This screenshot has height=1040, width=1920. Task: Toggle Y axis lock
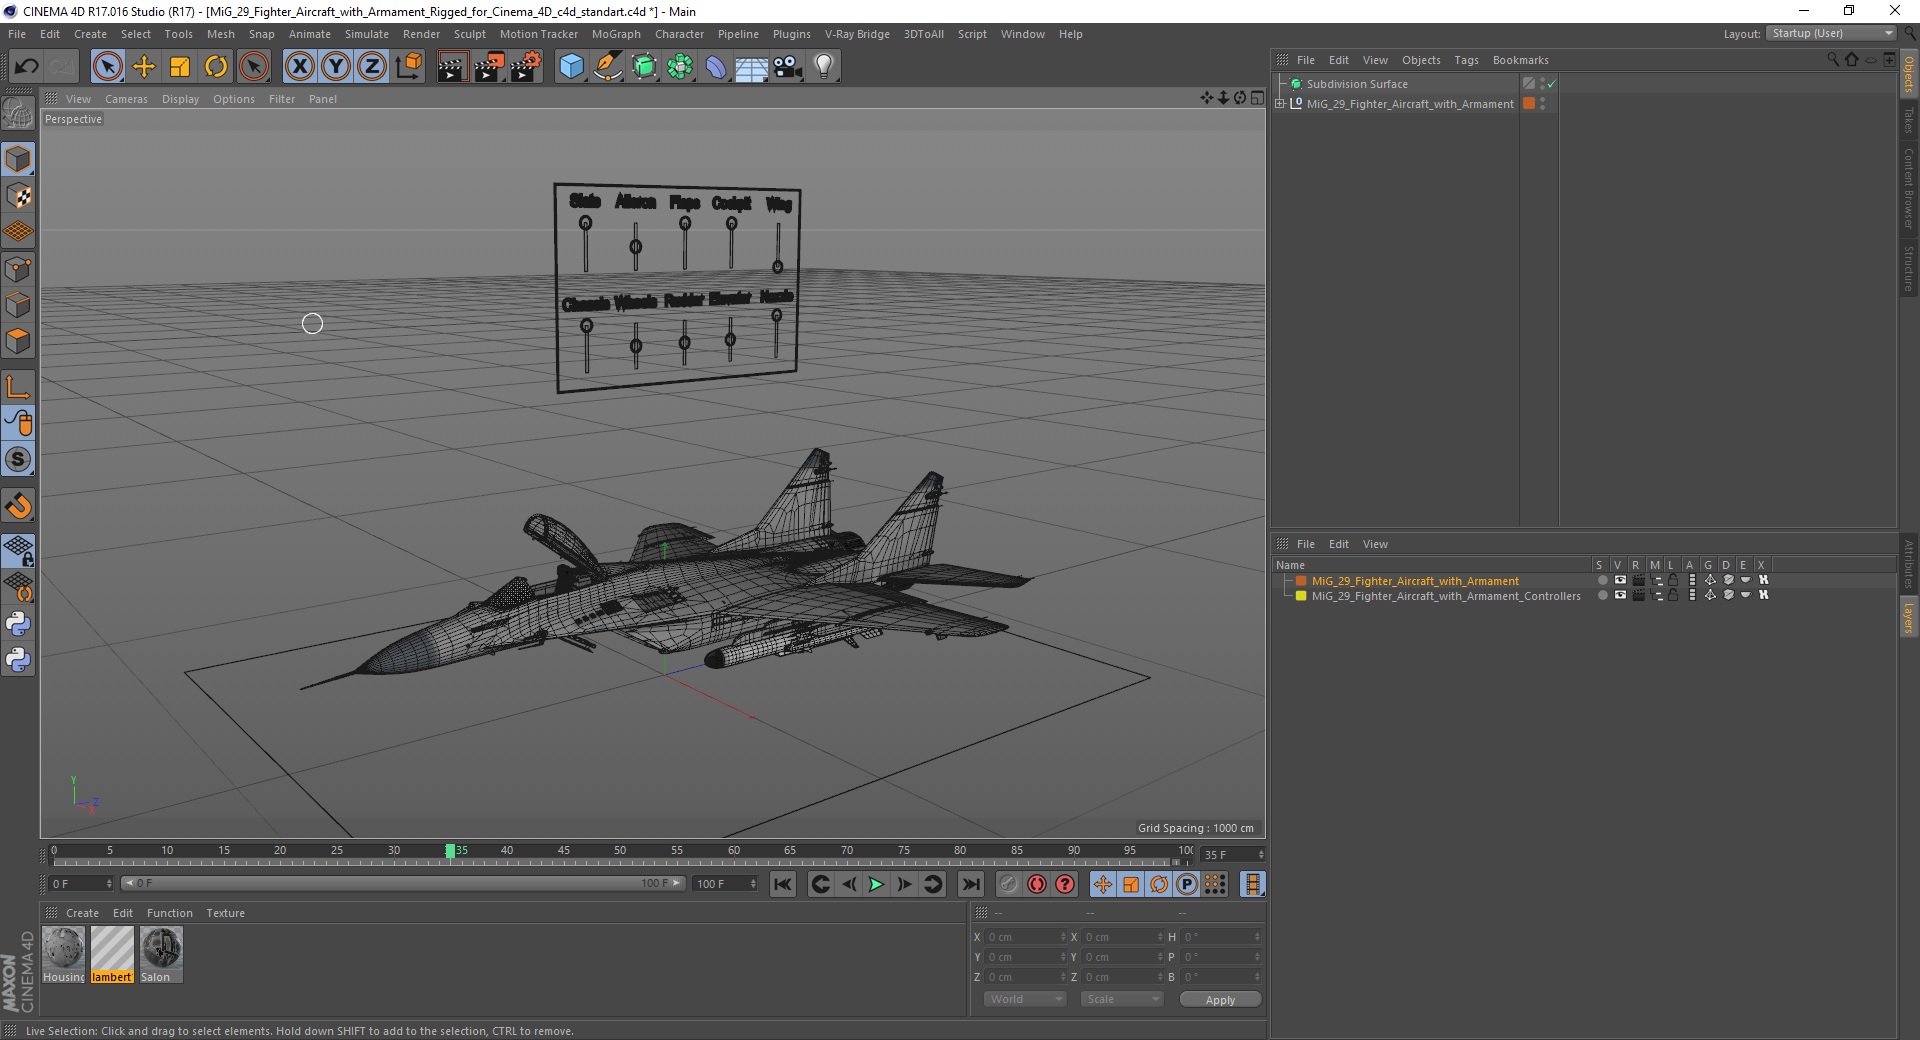tap(336, 67)
